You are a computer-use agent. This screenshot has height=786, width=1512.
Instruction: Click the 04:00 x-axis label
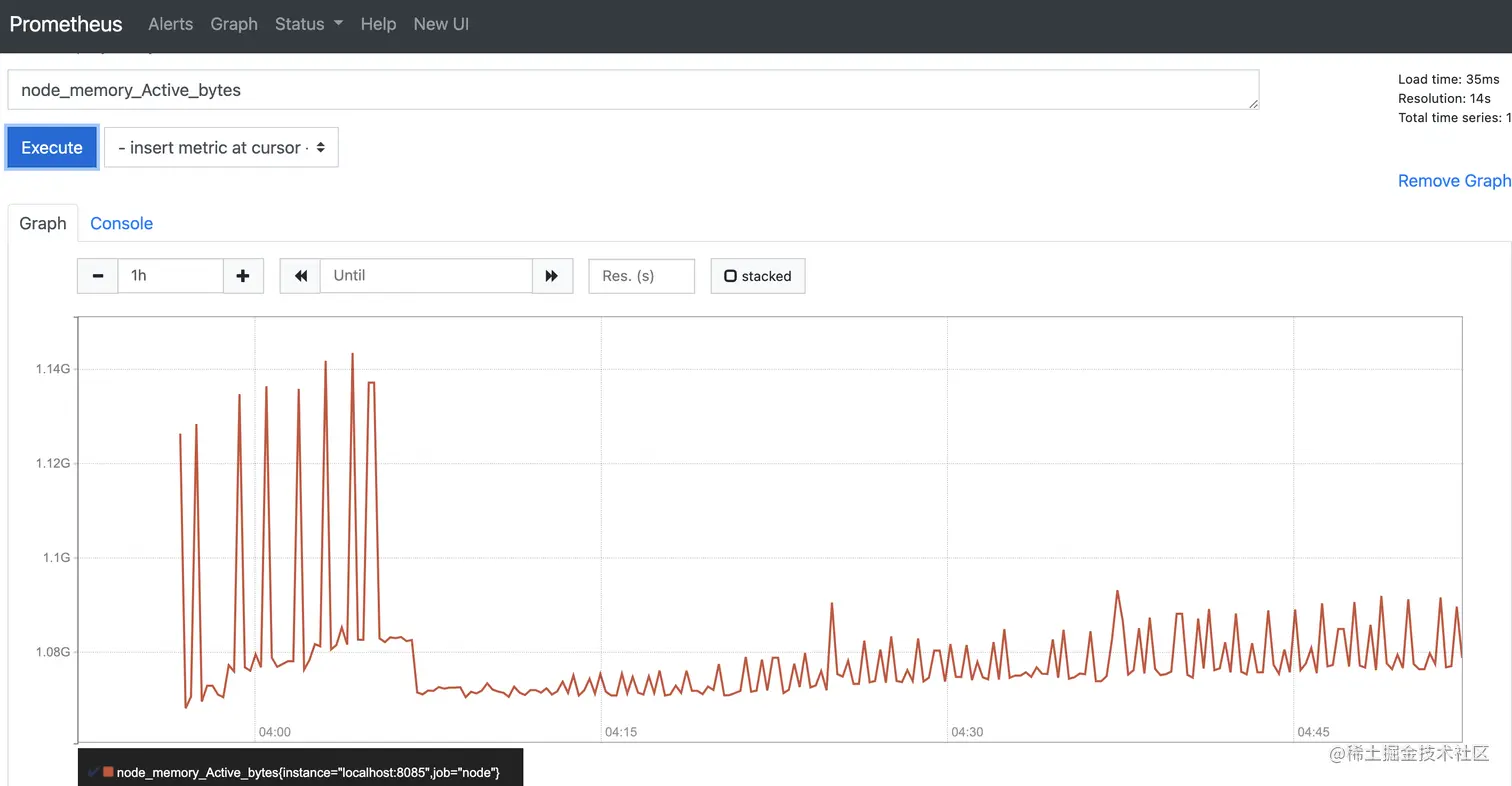coord(275,732)
